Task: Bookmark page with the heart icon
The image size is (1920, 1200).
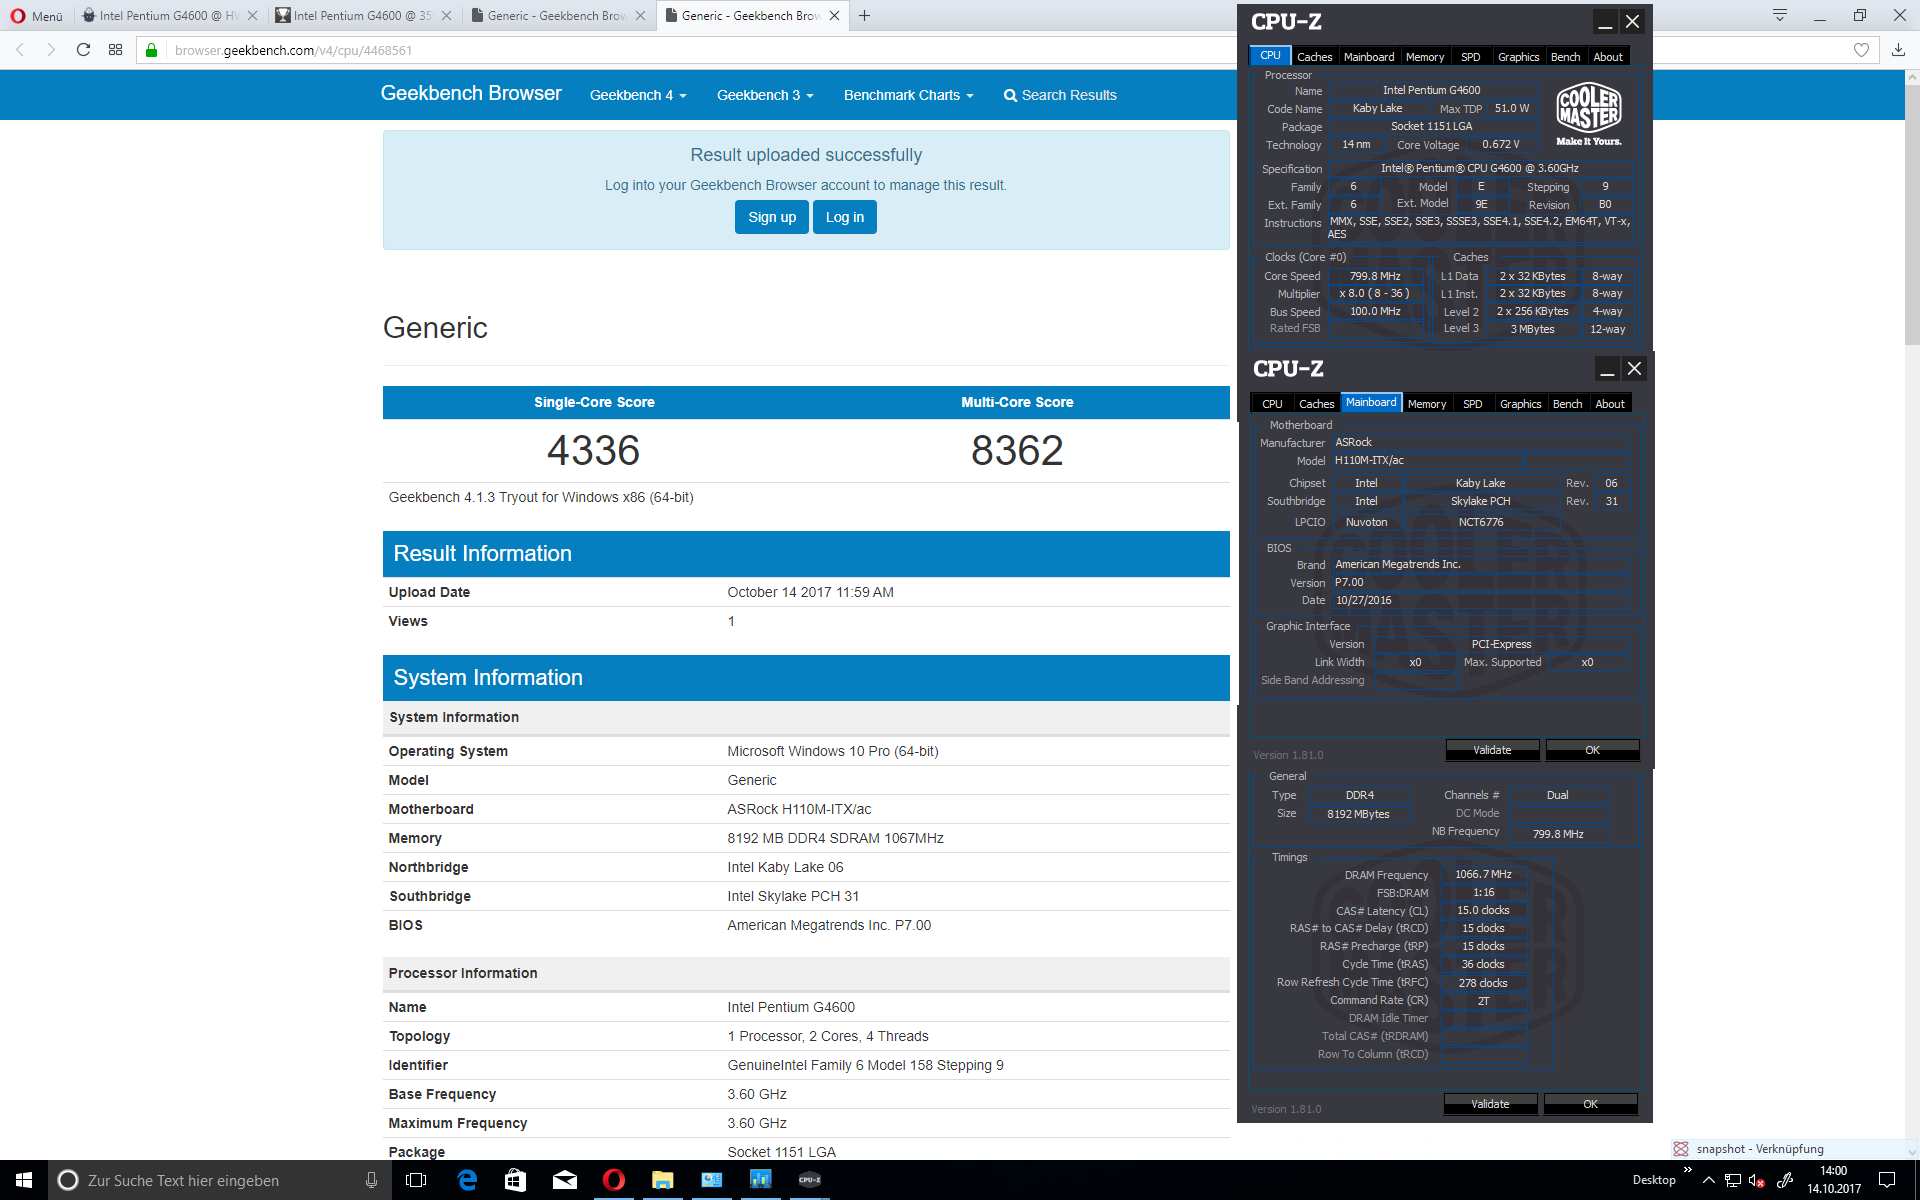Action: [1861, 50]
